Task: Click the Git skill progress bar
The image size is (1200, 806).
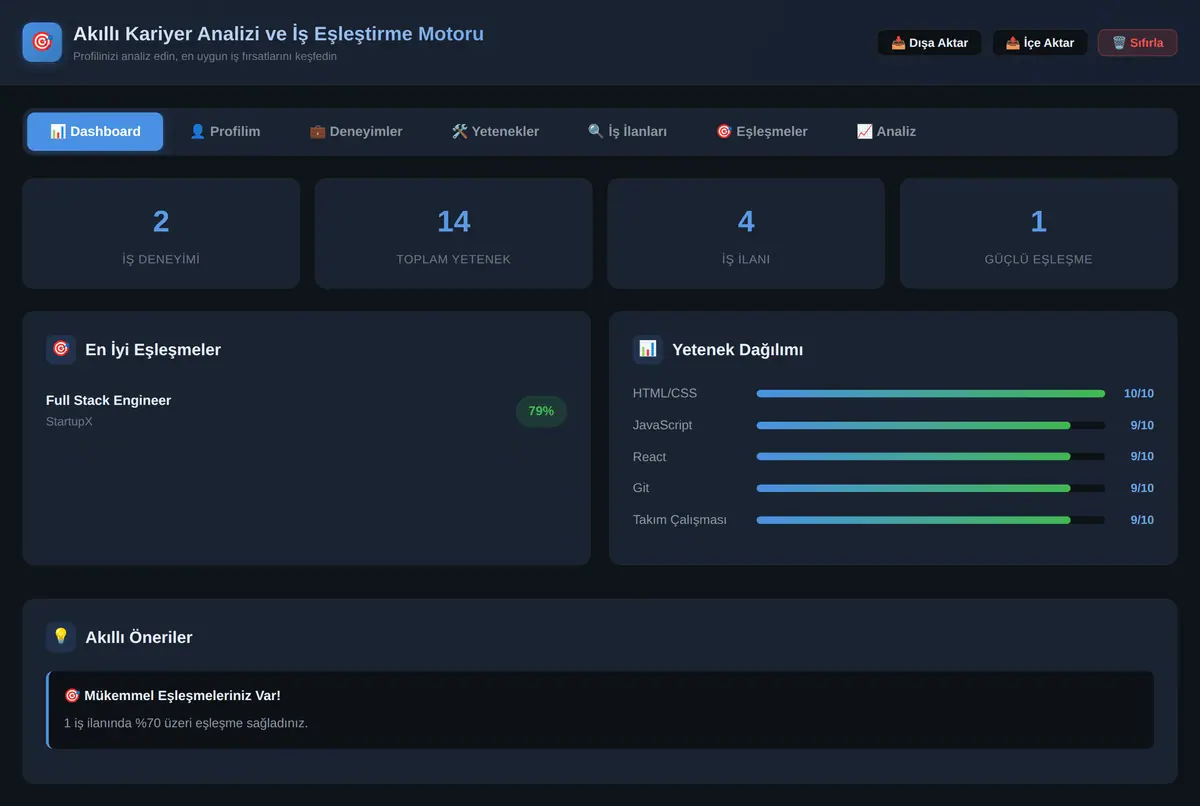Action: click(931, 488)
